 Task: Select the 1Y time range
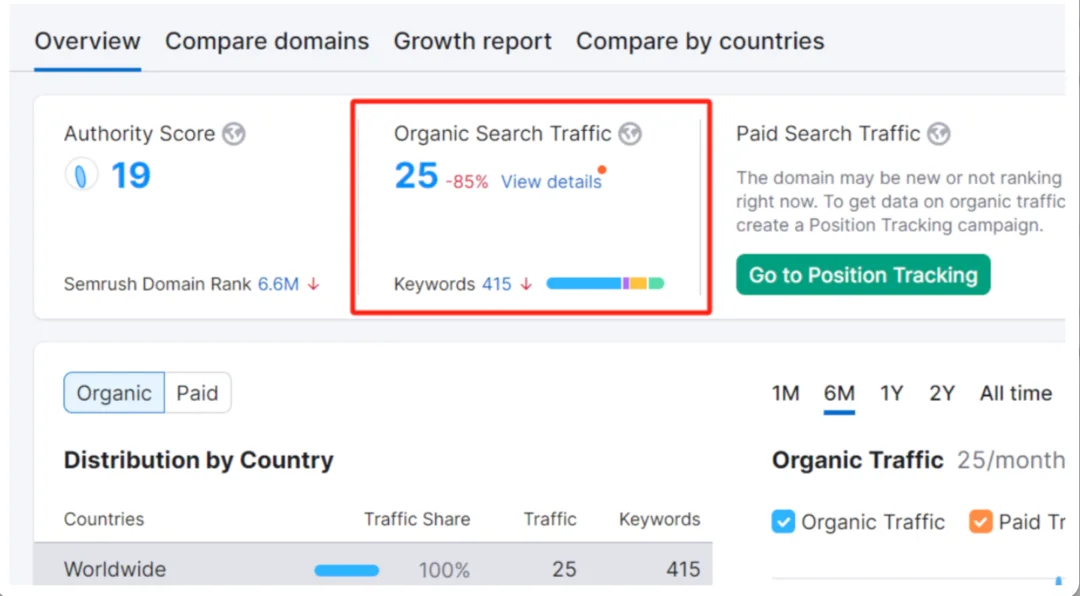892,393
